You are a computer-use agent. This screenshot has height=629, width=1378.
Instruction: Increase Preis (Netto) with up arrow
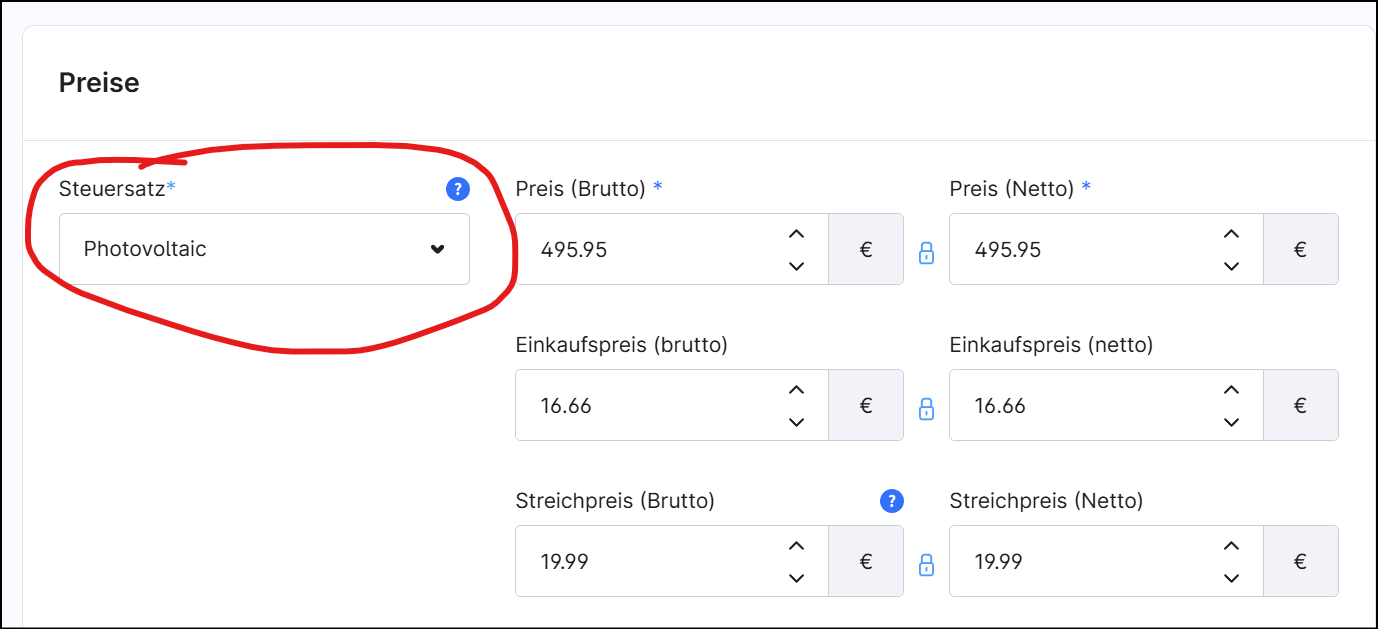[x=1231, y=234]
